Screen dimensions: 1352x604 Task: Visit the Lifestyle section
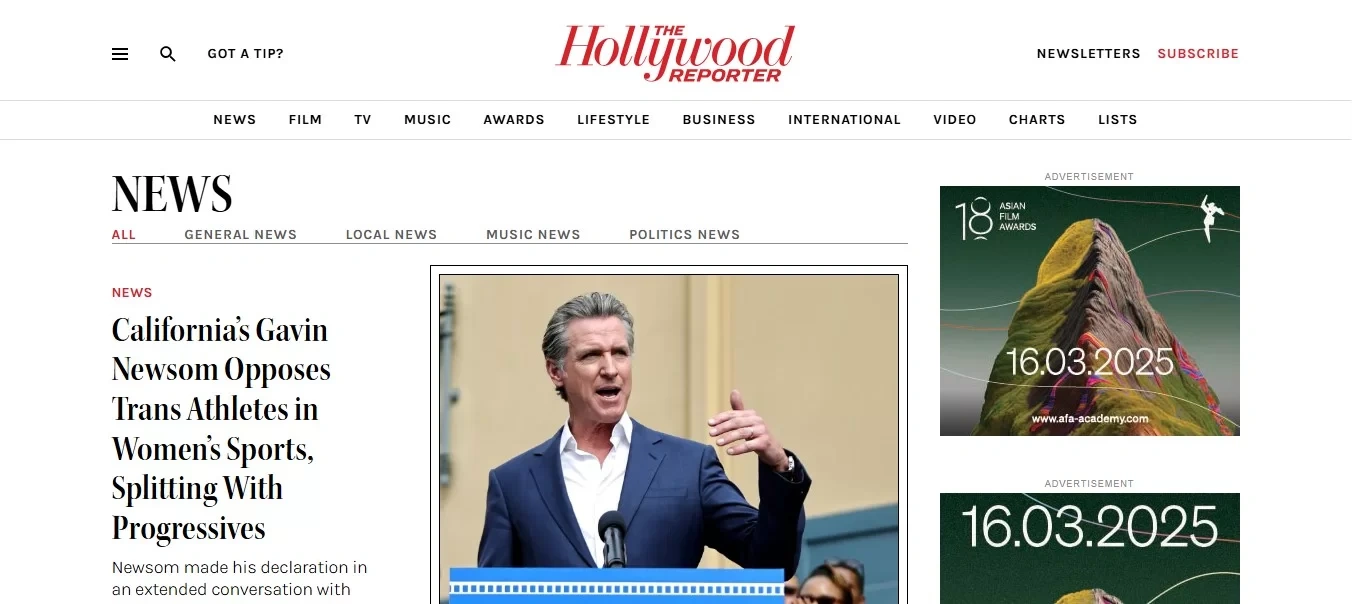point(614,120)
